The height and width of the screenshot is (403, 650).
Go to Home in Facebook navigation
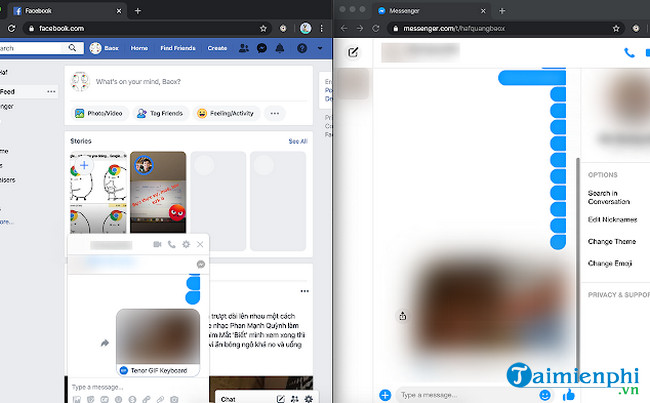(x=140, y=48)
